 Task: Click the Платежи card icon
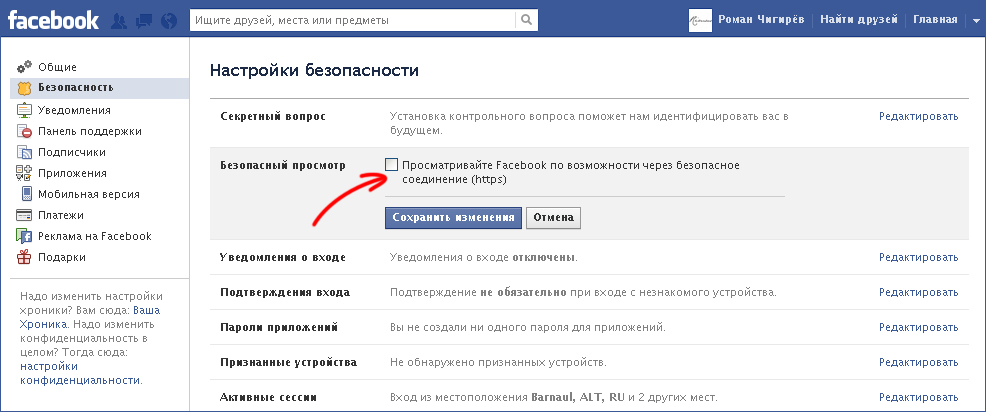click(x=25, y=215)
